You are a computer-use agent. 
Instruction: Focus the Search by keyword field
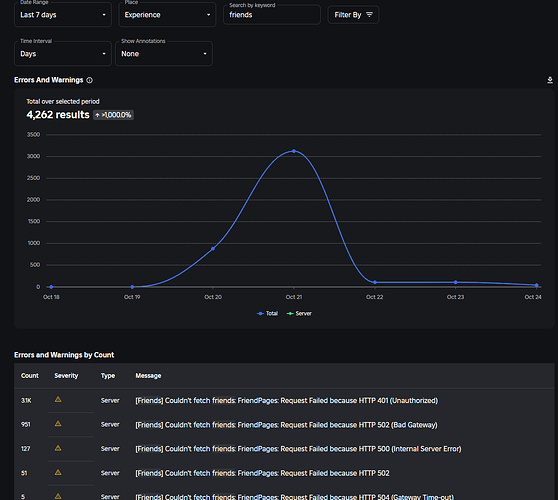272,15
